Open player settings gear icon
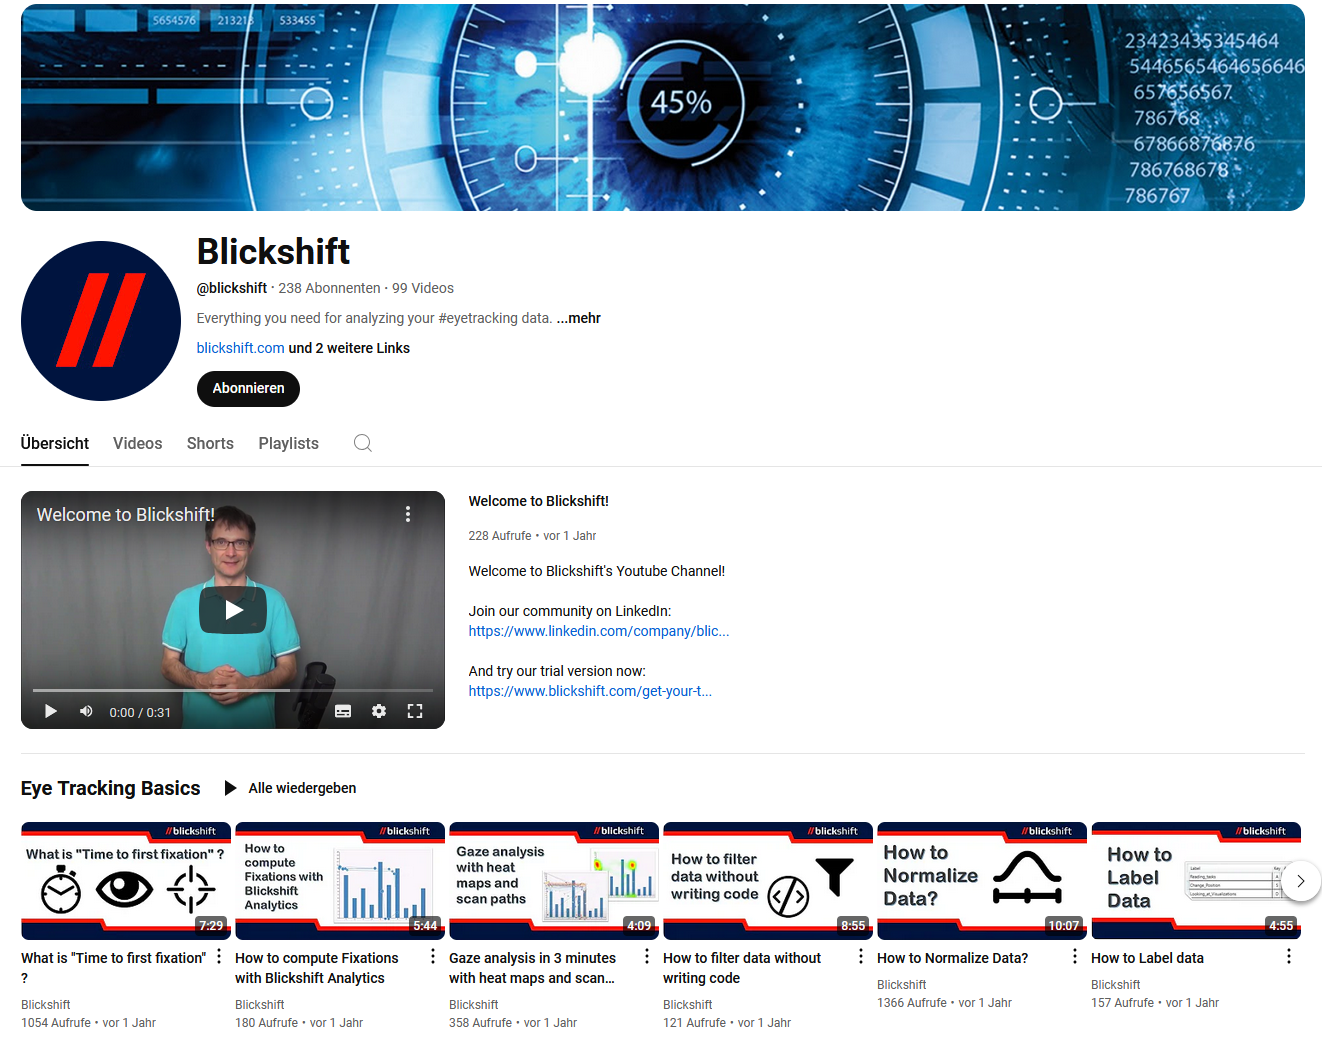The width and height of the screenshot is (1322, 1046). coord(379,711)
